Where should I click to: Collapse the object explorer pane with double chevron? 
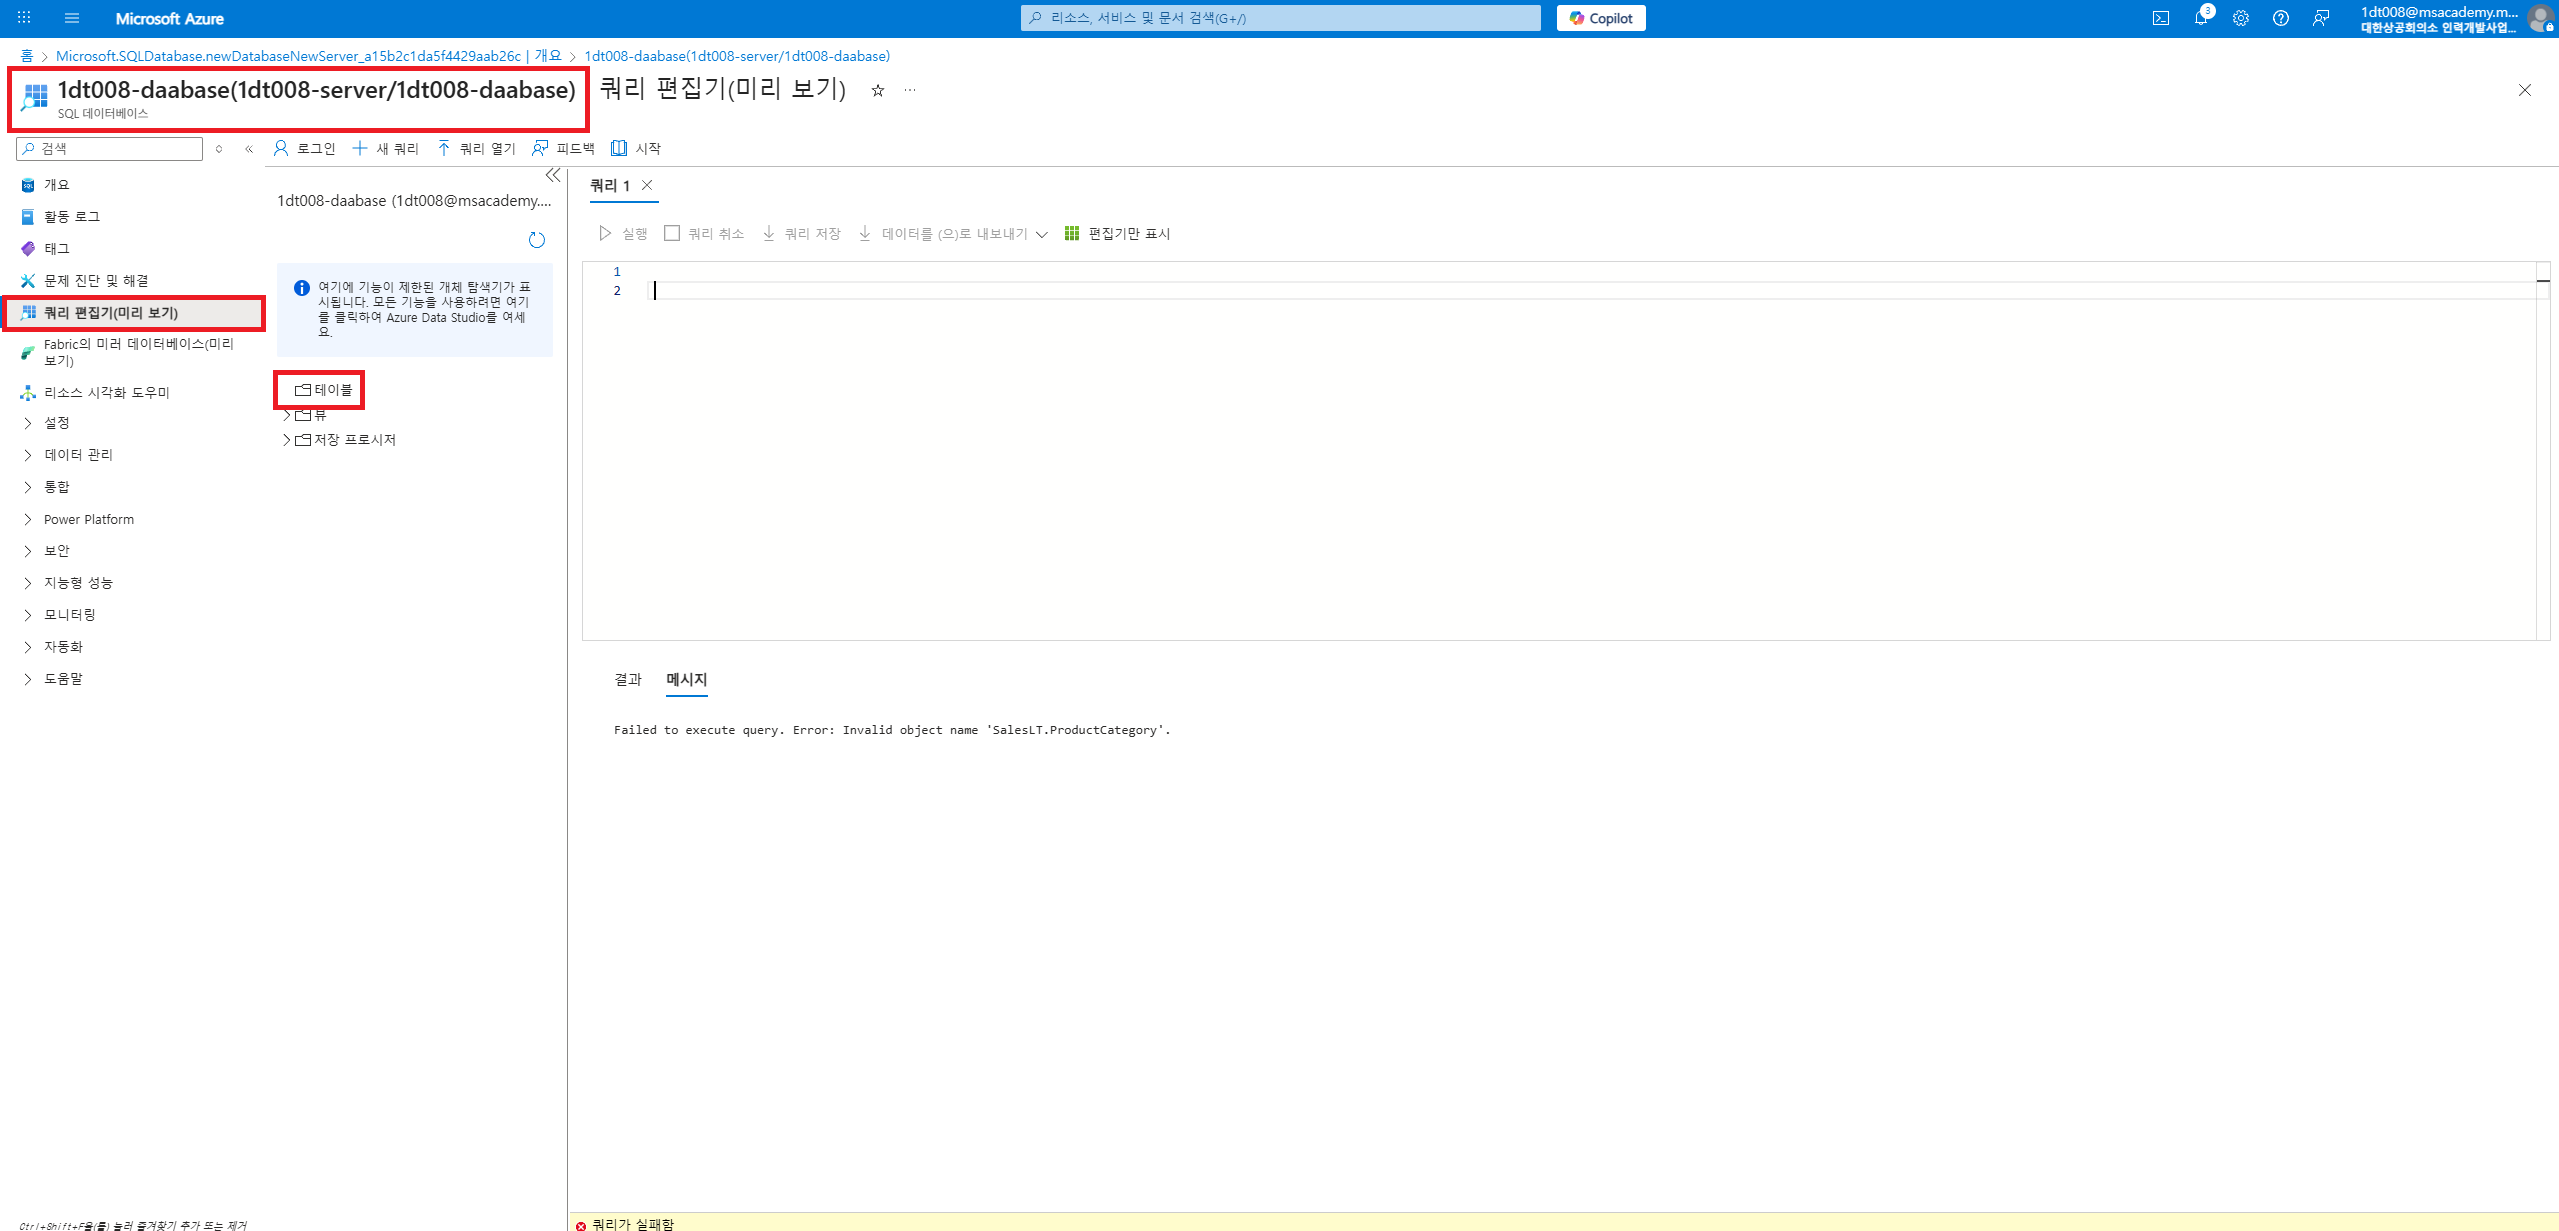coord(553,176)
